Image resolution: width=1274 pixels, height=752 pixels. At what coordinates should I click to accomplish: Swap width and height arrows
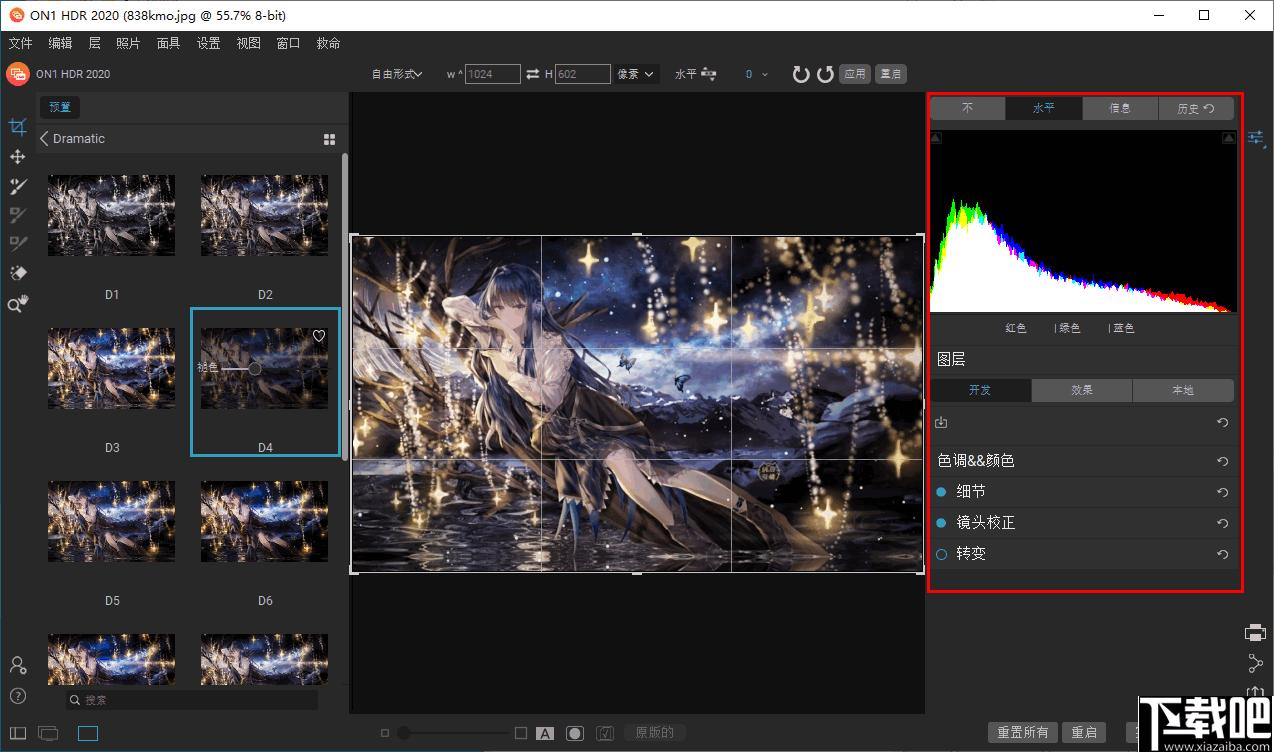533,74
